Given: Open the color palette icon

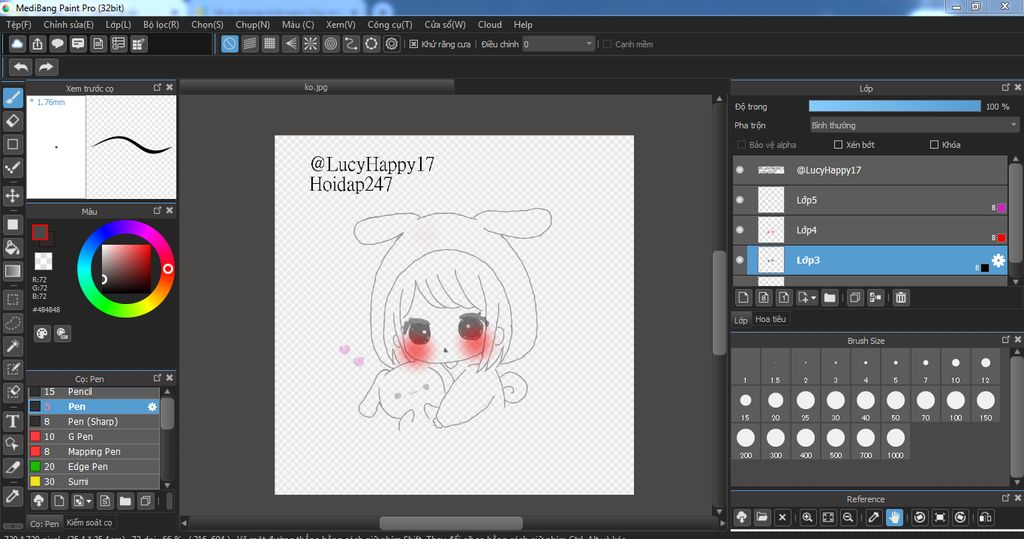Looking at the screenshot, I should tap(42, 334).
